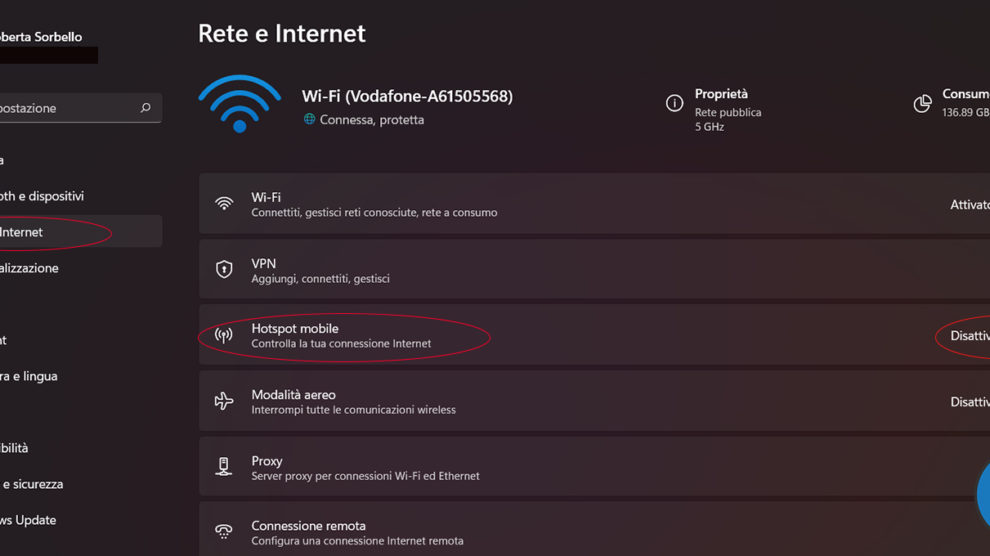
Task: Click the search magnifier icon
Action: tap(146, 108)
